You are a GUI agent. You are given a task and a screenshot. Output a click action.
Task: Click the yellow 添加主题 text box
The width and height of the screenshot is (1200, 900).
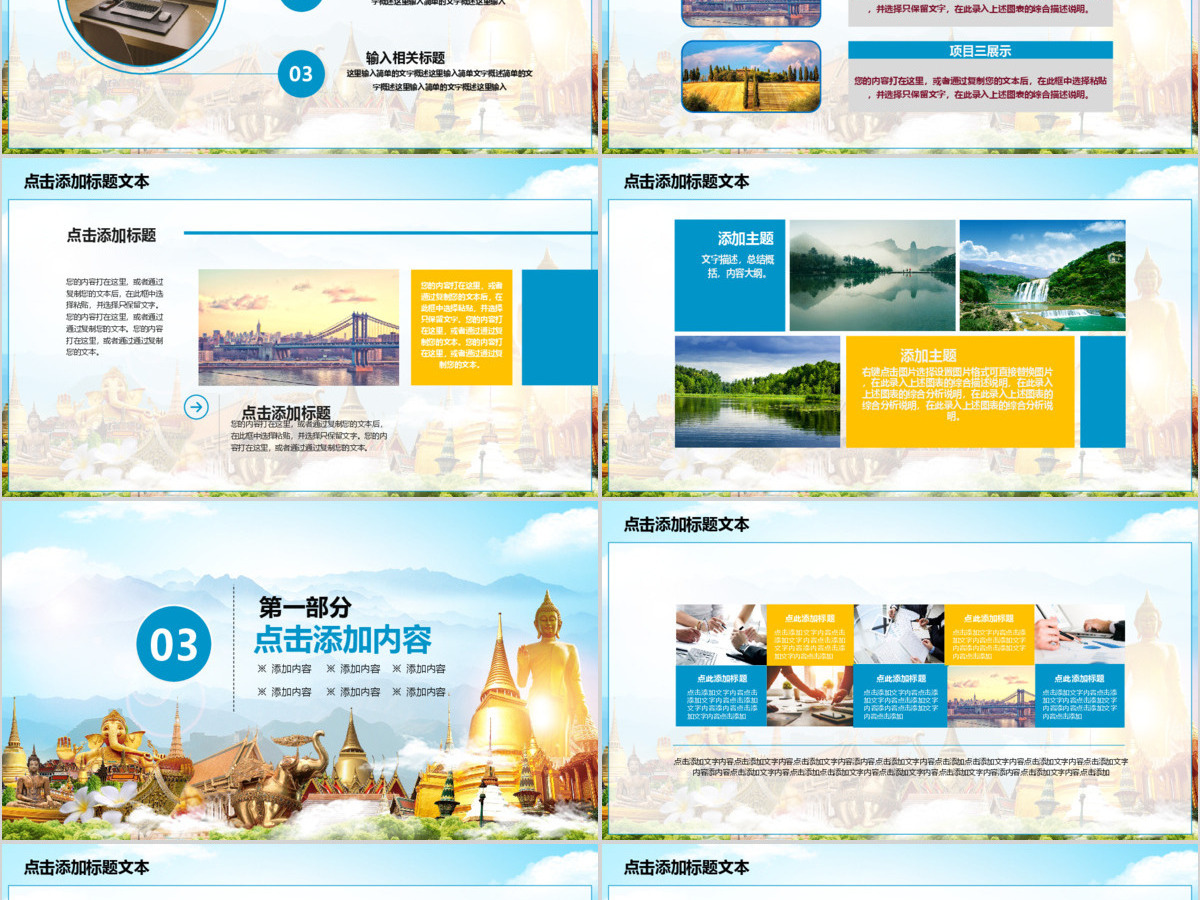(960, 391)
